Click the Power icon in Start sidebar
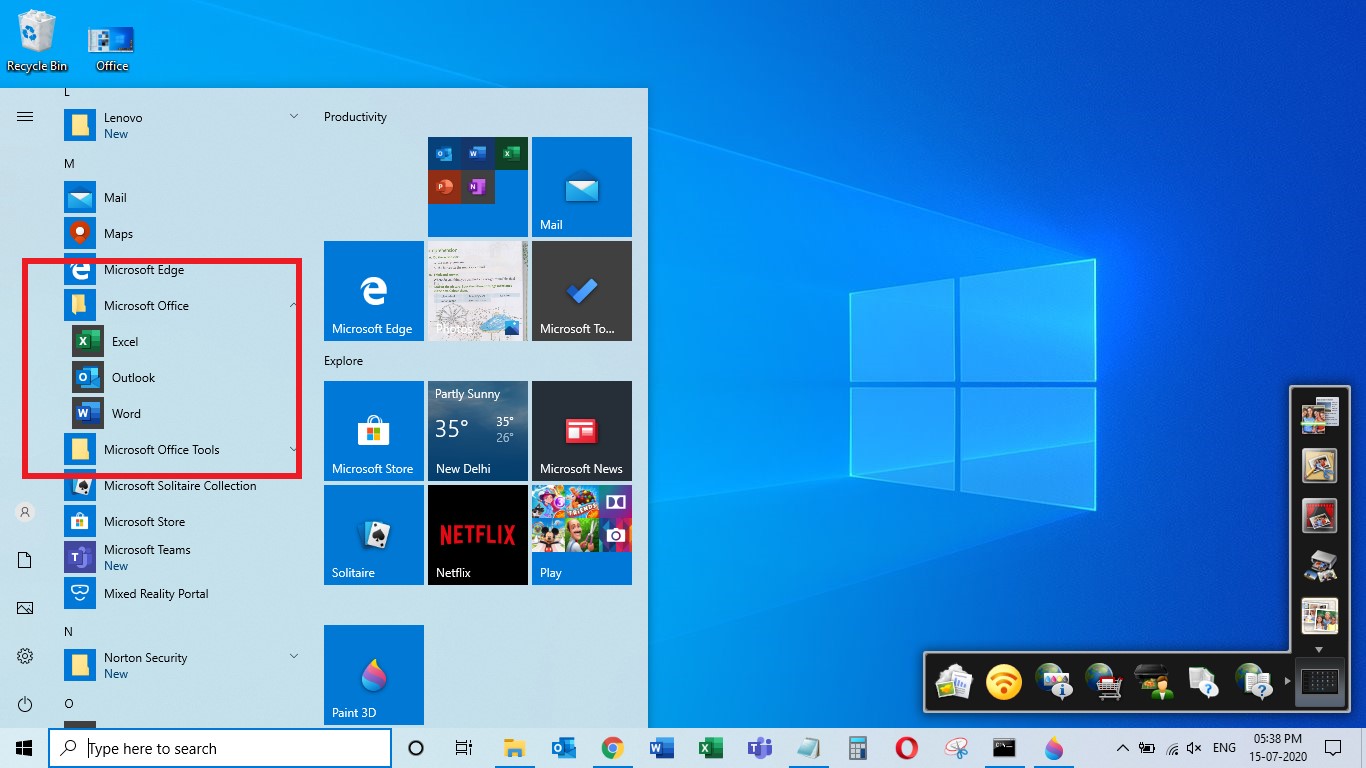This screenshot has height=768, width=1366. 25,705
